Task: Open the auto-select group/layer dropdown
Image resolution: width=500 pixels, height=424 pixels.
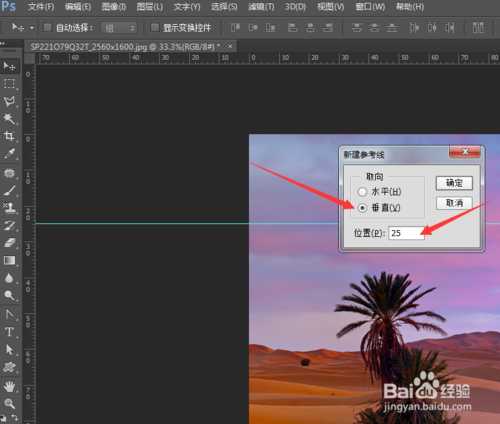Action: (x=119, y=28)
